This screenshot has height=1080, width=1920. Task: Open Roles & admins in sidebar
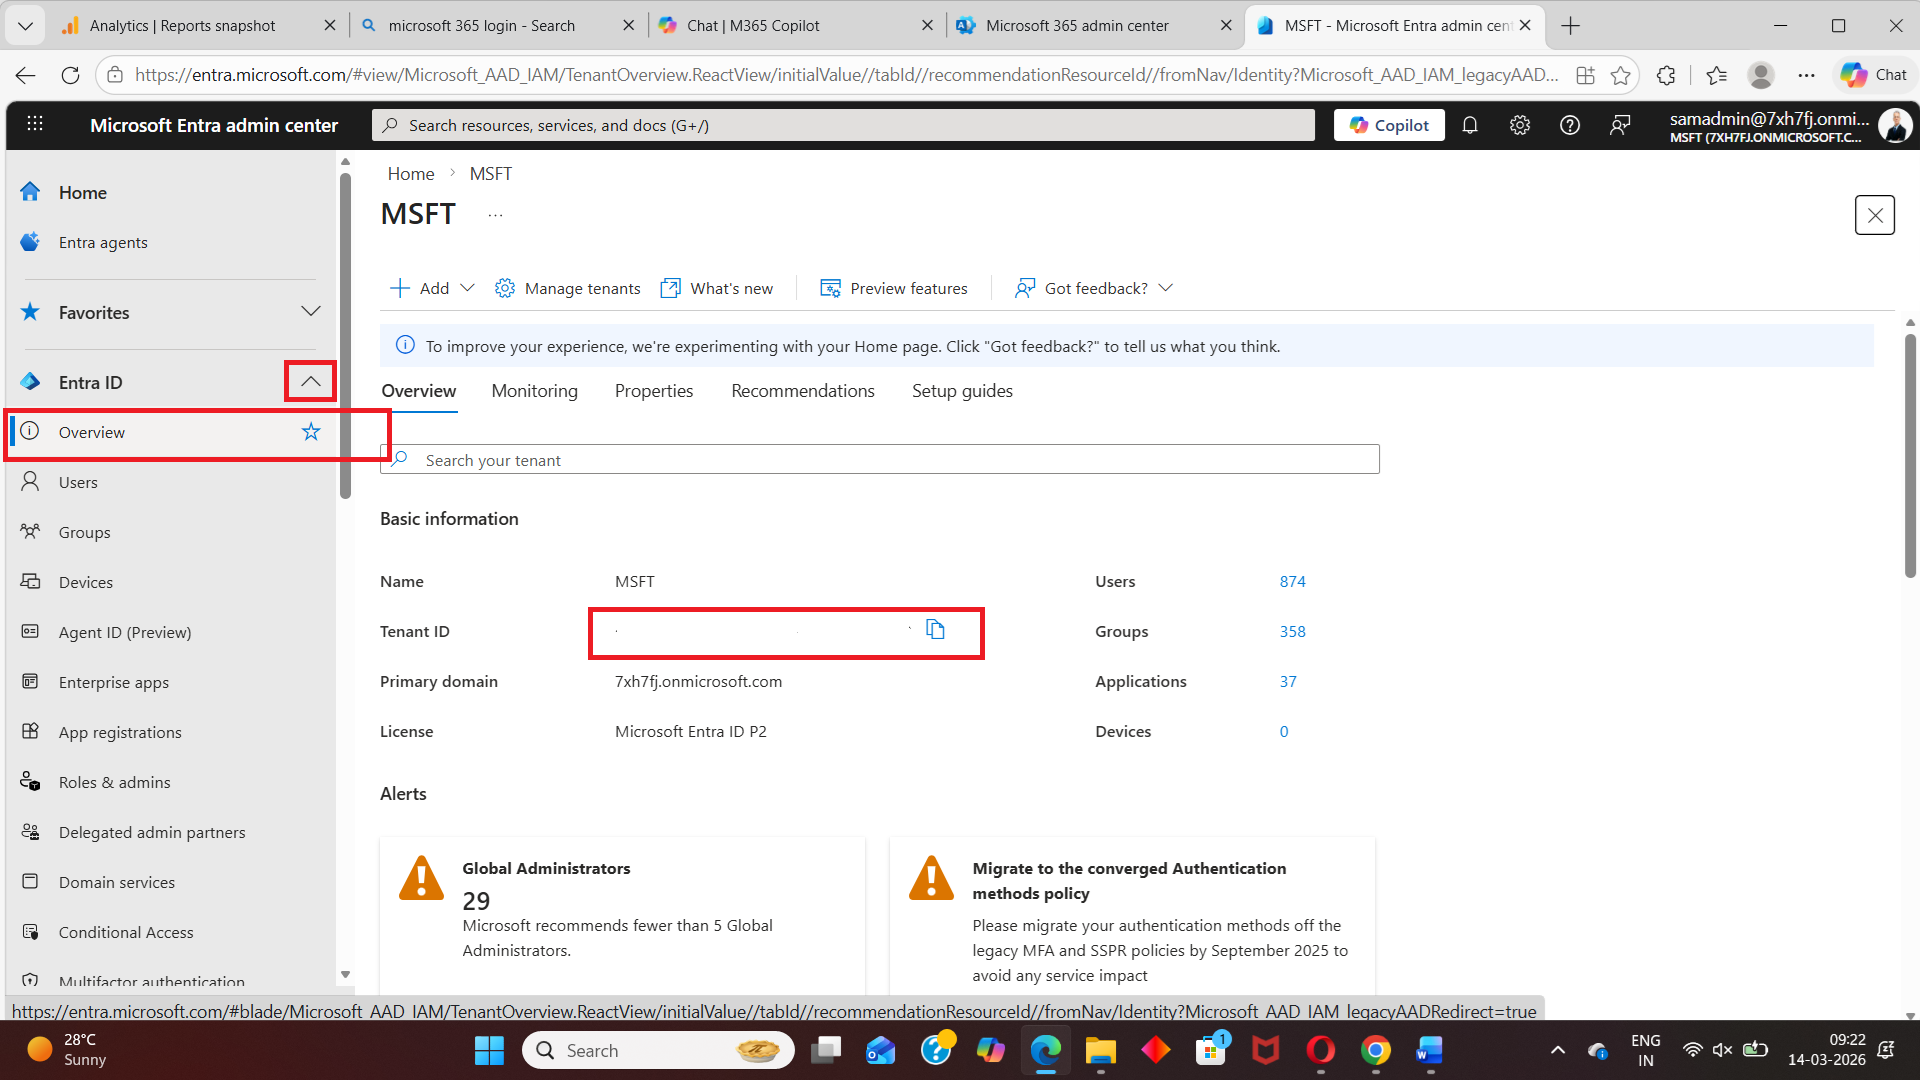click(114, 782)
